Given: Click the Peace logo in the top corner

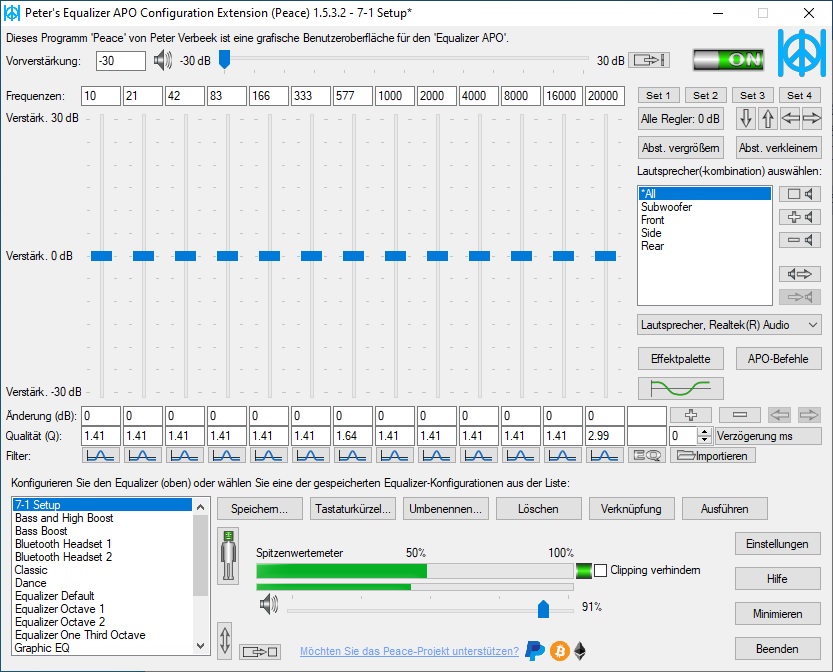Looking at the screenshot, I should 802,53.
